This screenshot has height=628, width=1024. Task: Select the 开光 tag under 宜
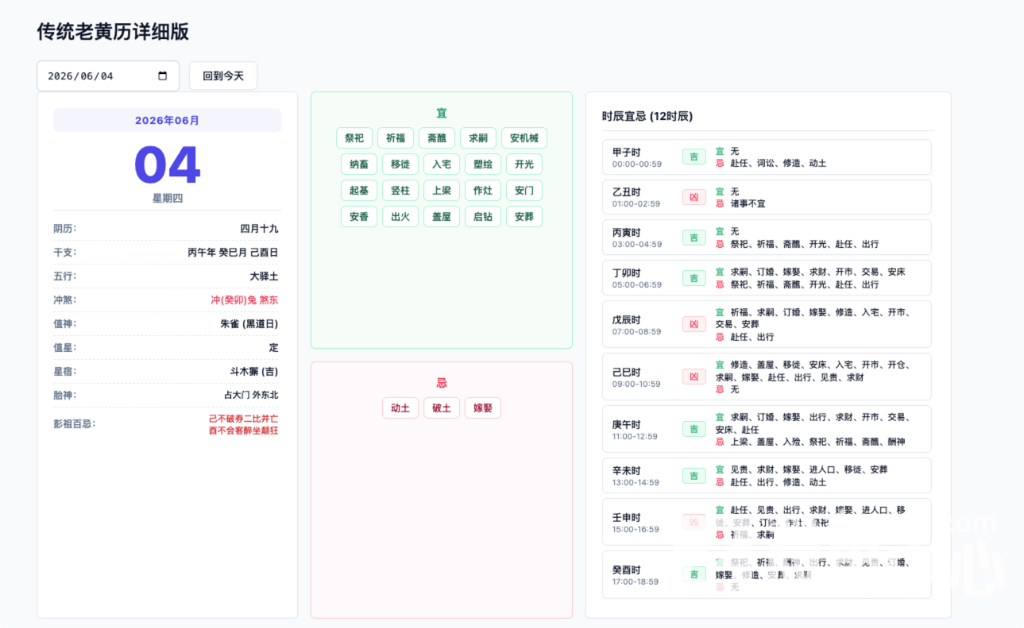pos(524,164)
